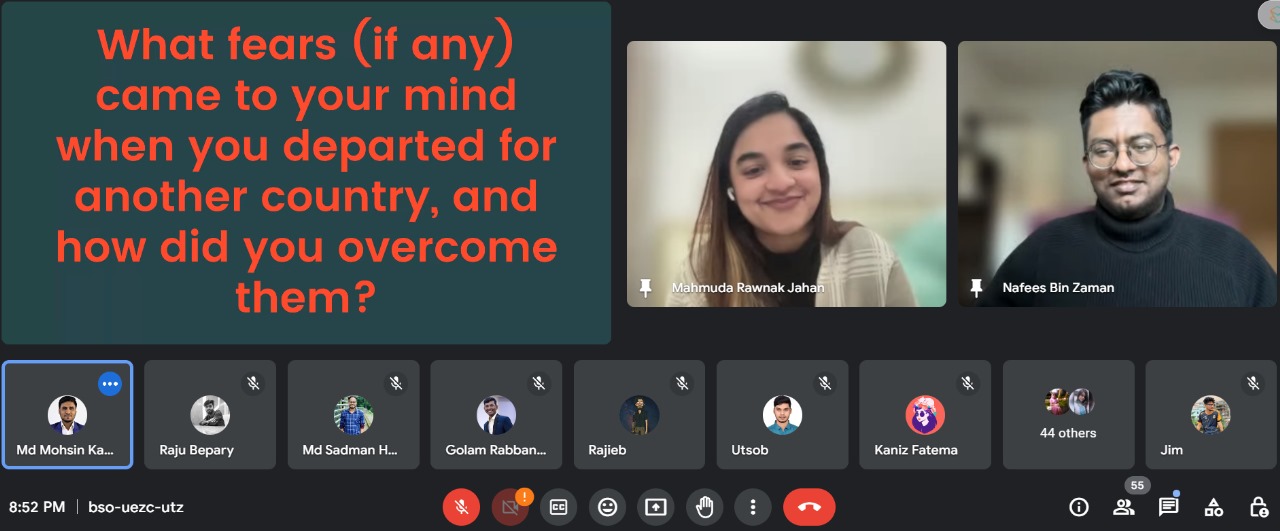Open chat with everyone

(1168, 507)
